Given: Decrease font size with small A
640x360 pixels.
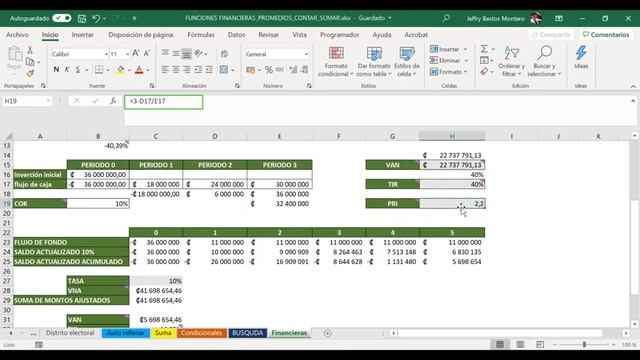Looking at the screenshot, I should tap(147, 53).
